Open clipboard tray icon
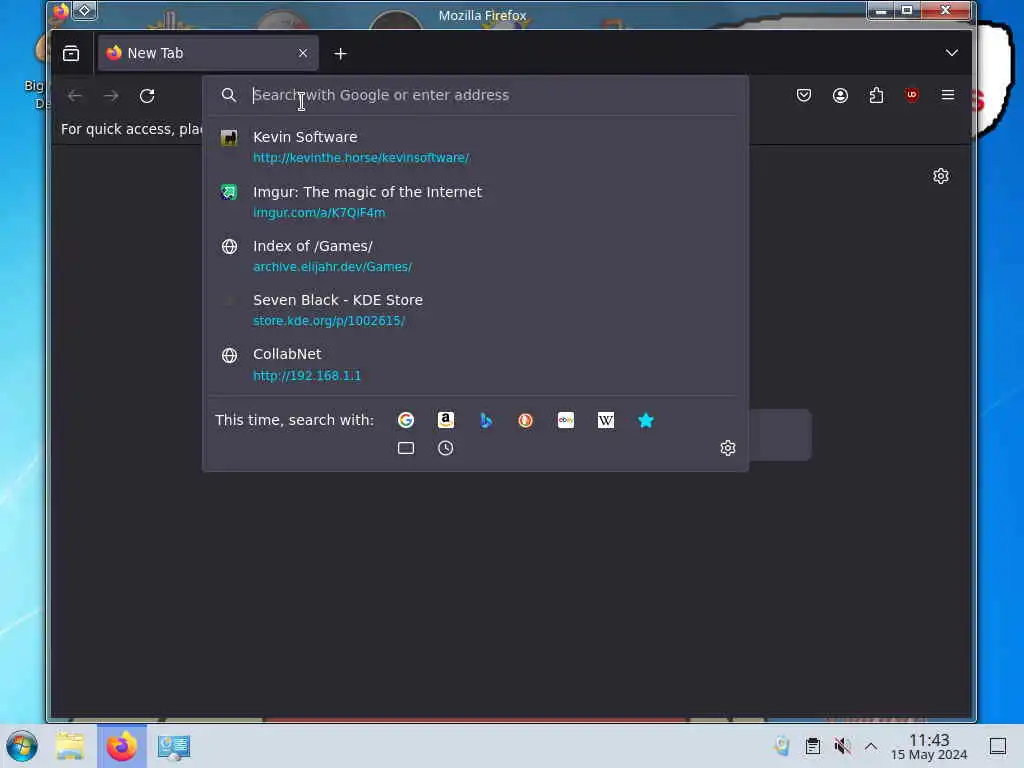Image resolution: width=1024 pixels, height=768 pixels. tap(812, 746)
